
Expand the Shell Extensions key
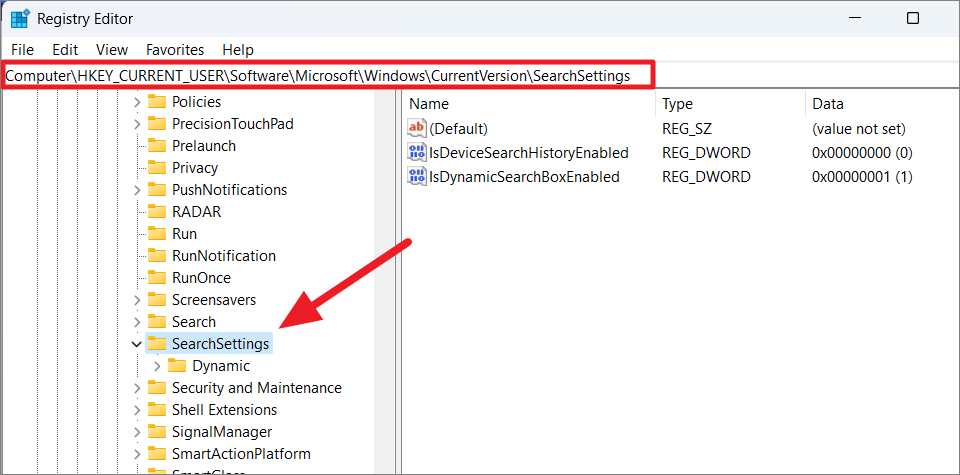[x=137, y=411]
